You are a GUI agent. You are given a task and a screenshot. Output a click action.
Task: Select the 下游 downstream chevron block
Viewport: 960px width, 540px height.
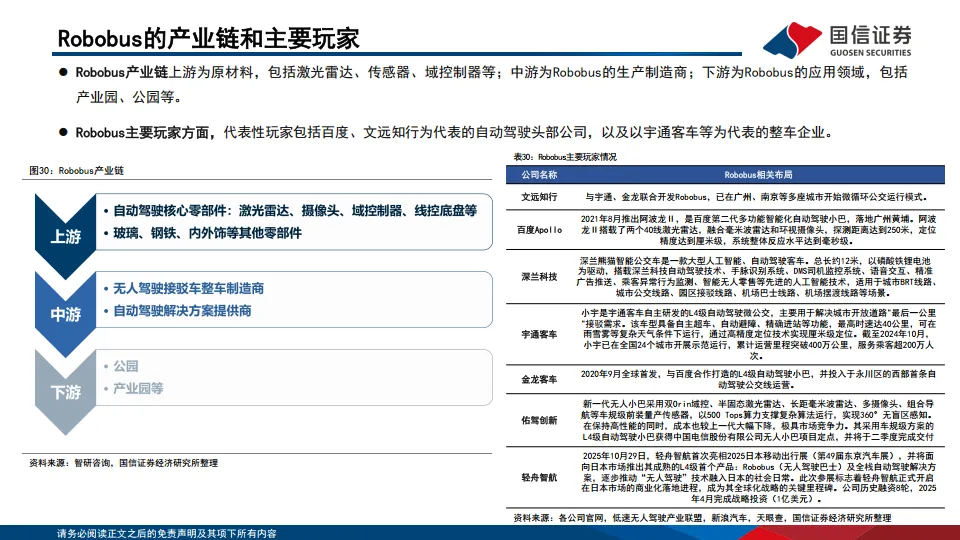(x=66, y=392)
